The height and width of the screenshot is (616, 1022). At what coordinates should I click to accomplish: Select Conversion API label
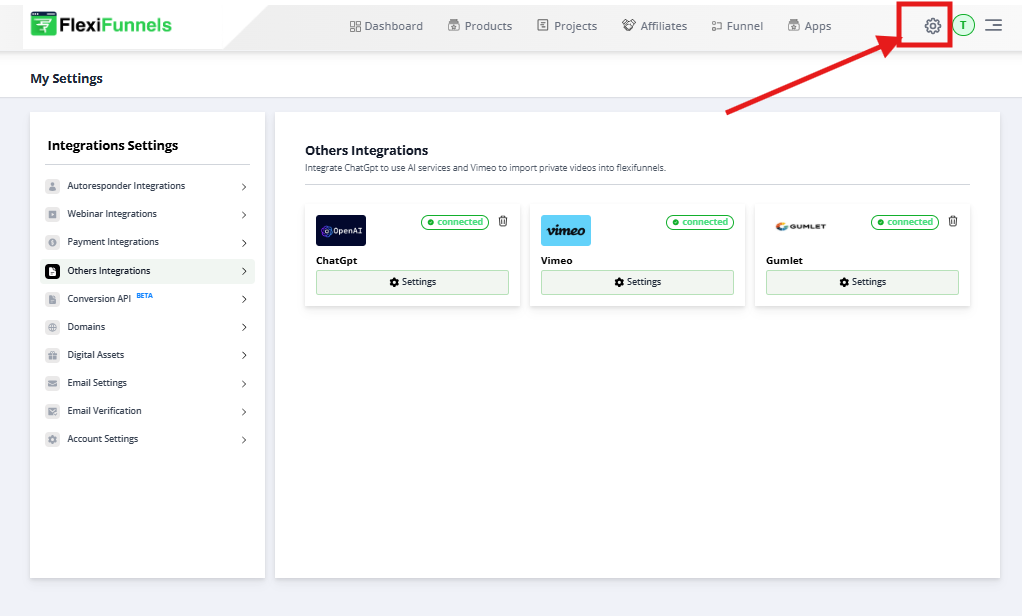click(99, 299)
